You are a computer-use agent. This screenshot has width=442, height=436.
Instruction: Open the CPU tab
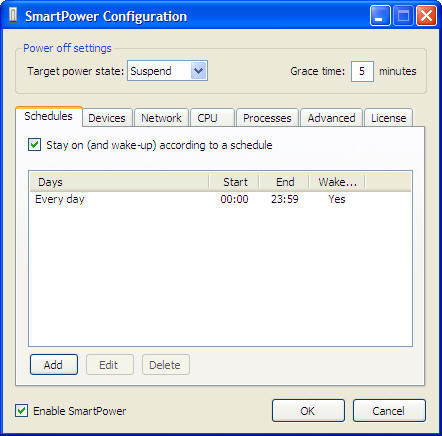pyautogui.click(x=212, y=118)
